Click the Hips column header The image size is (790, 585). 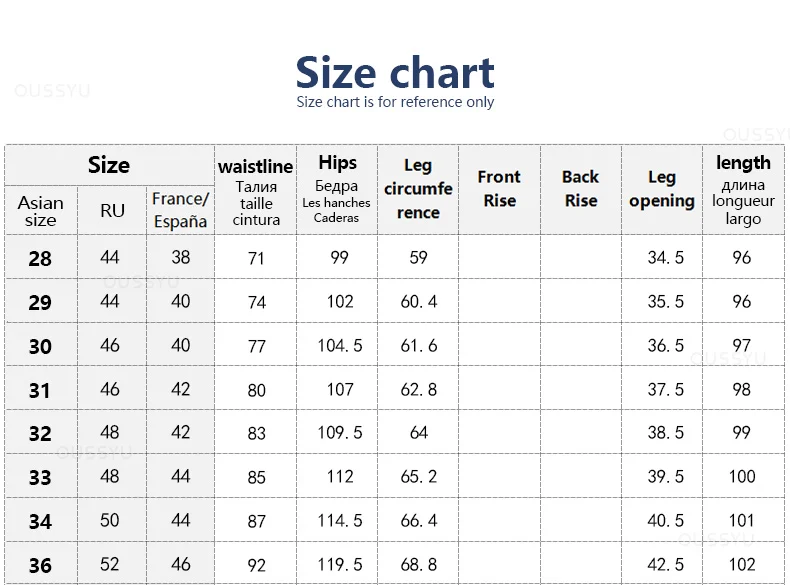[x=337, y=190]
